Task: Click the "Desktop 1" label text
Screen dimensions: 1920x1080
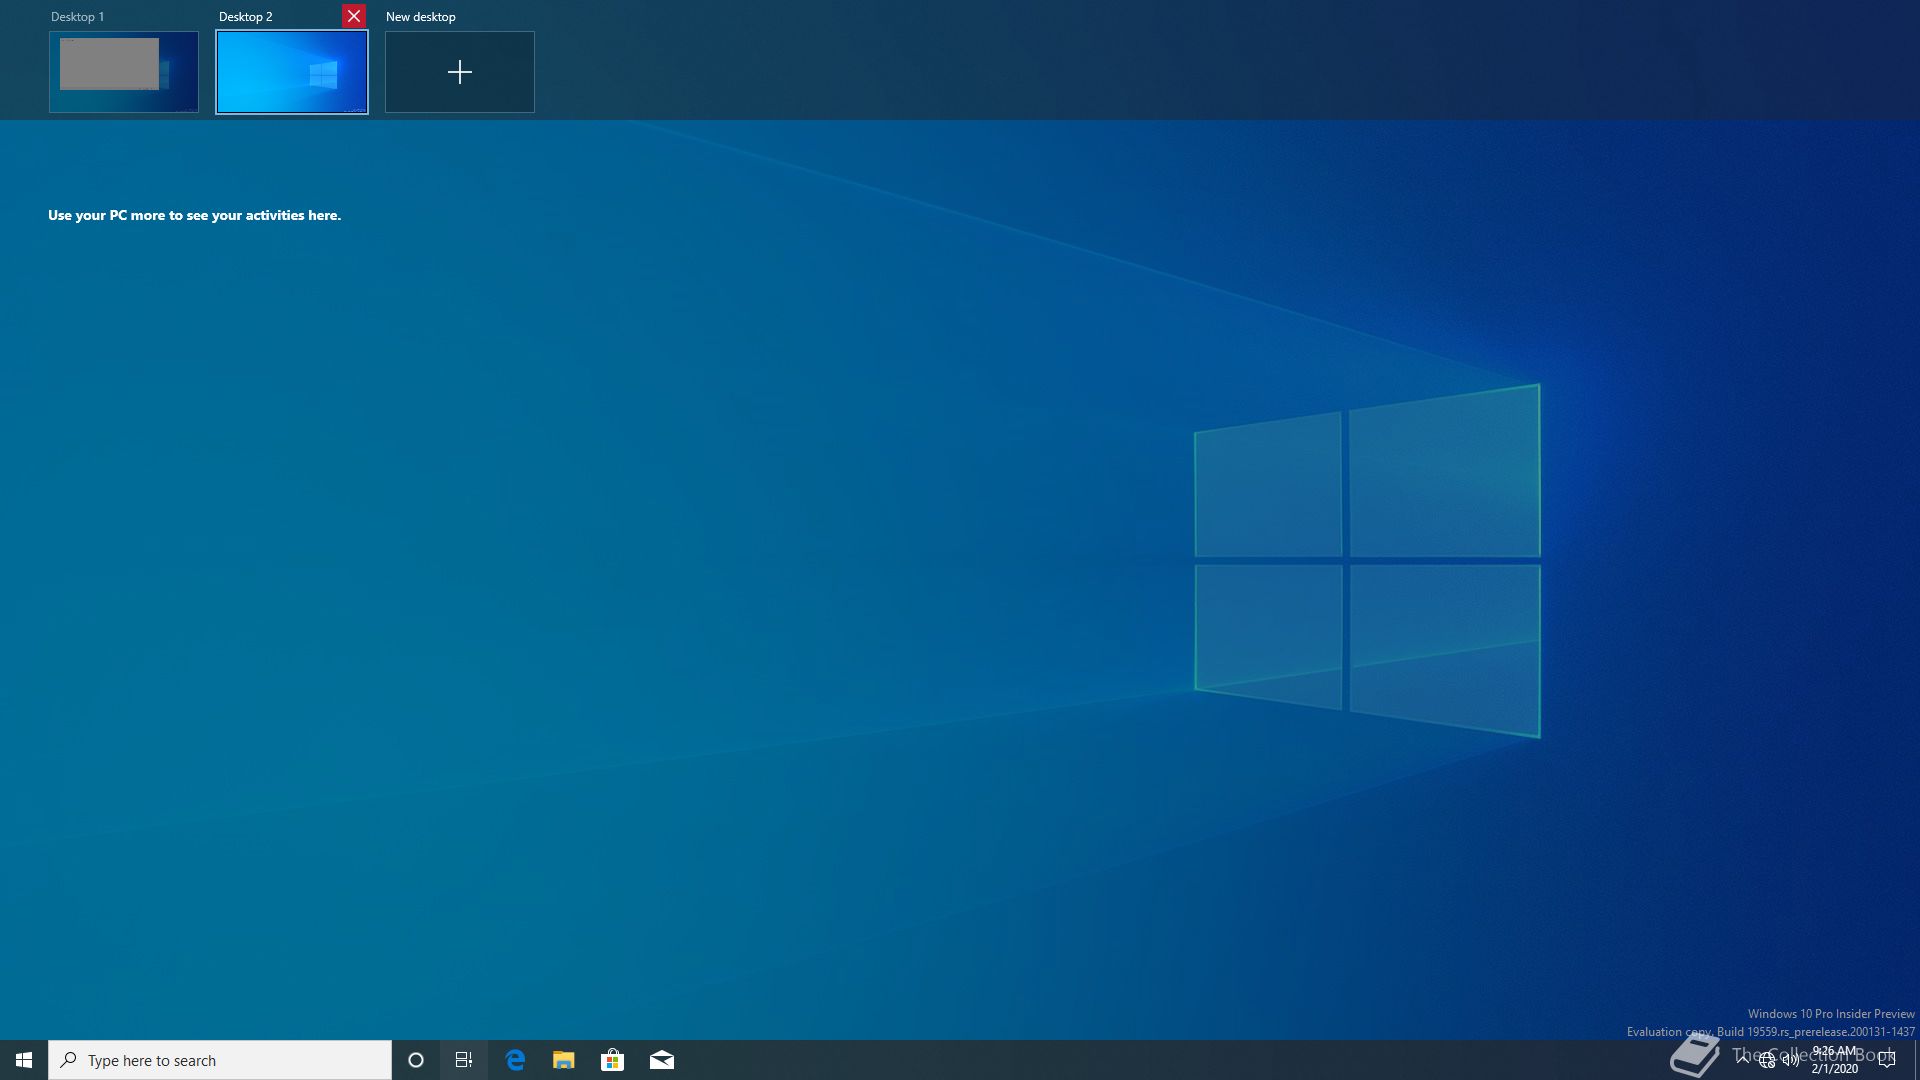Action: click(77, 17)
